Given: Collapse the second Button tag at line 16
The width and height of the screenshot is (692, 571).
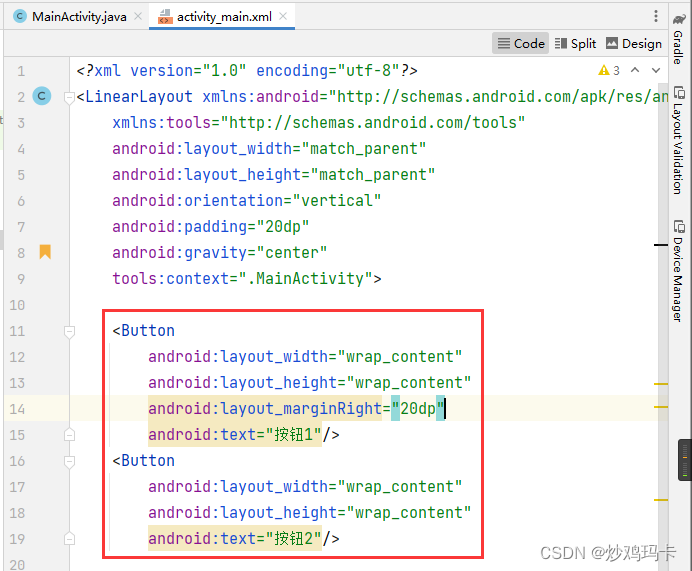Looking at the screenshot, I should [69, 462].
